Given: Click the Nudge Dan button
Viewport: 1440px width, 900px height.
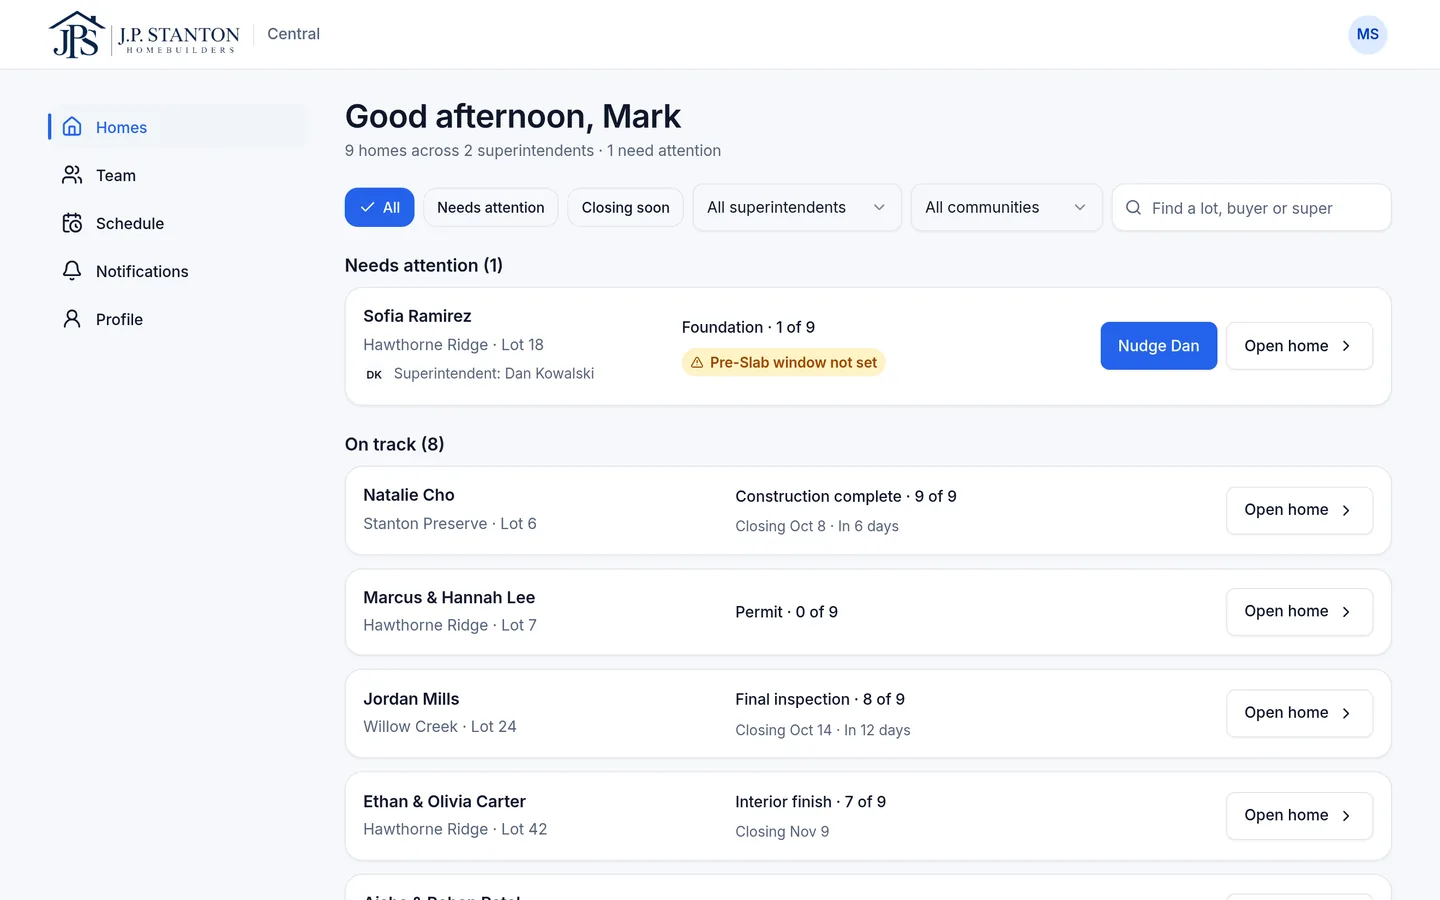Looking at the screenshot, I should 1158,346.
